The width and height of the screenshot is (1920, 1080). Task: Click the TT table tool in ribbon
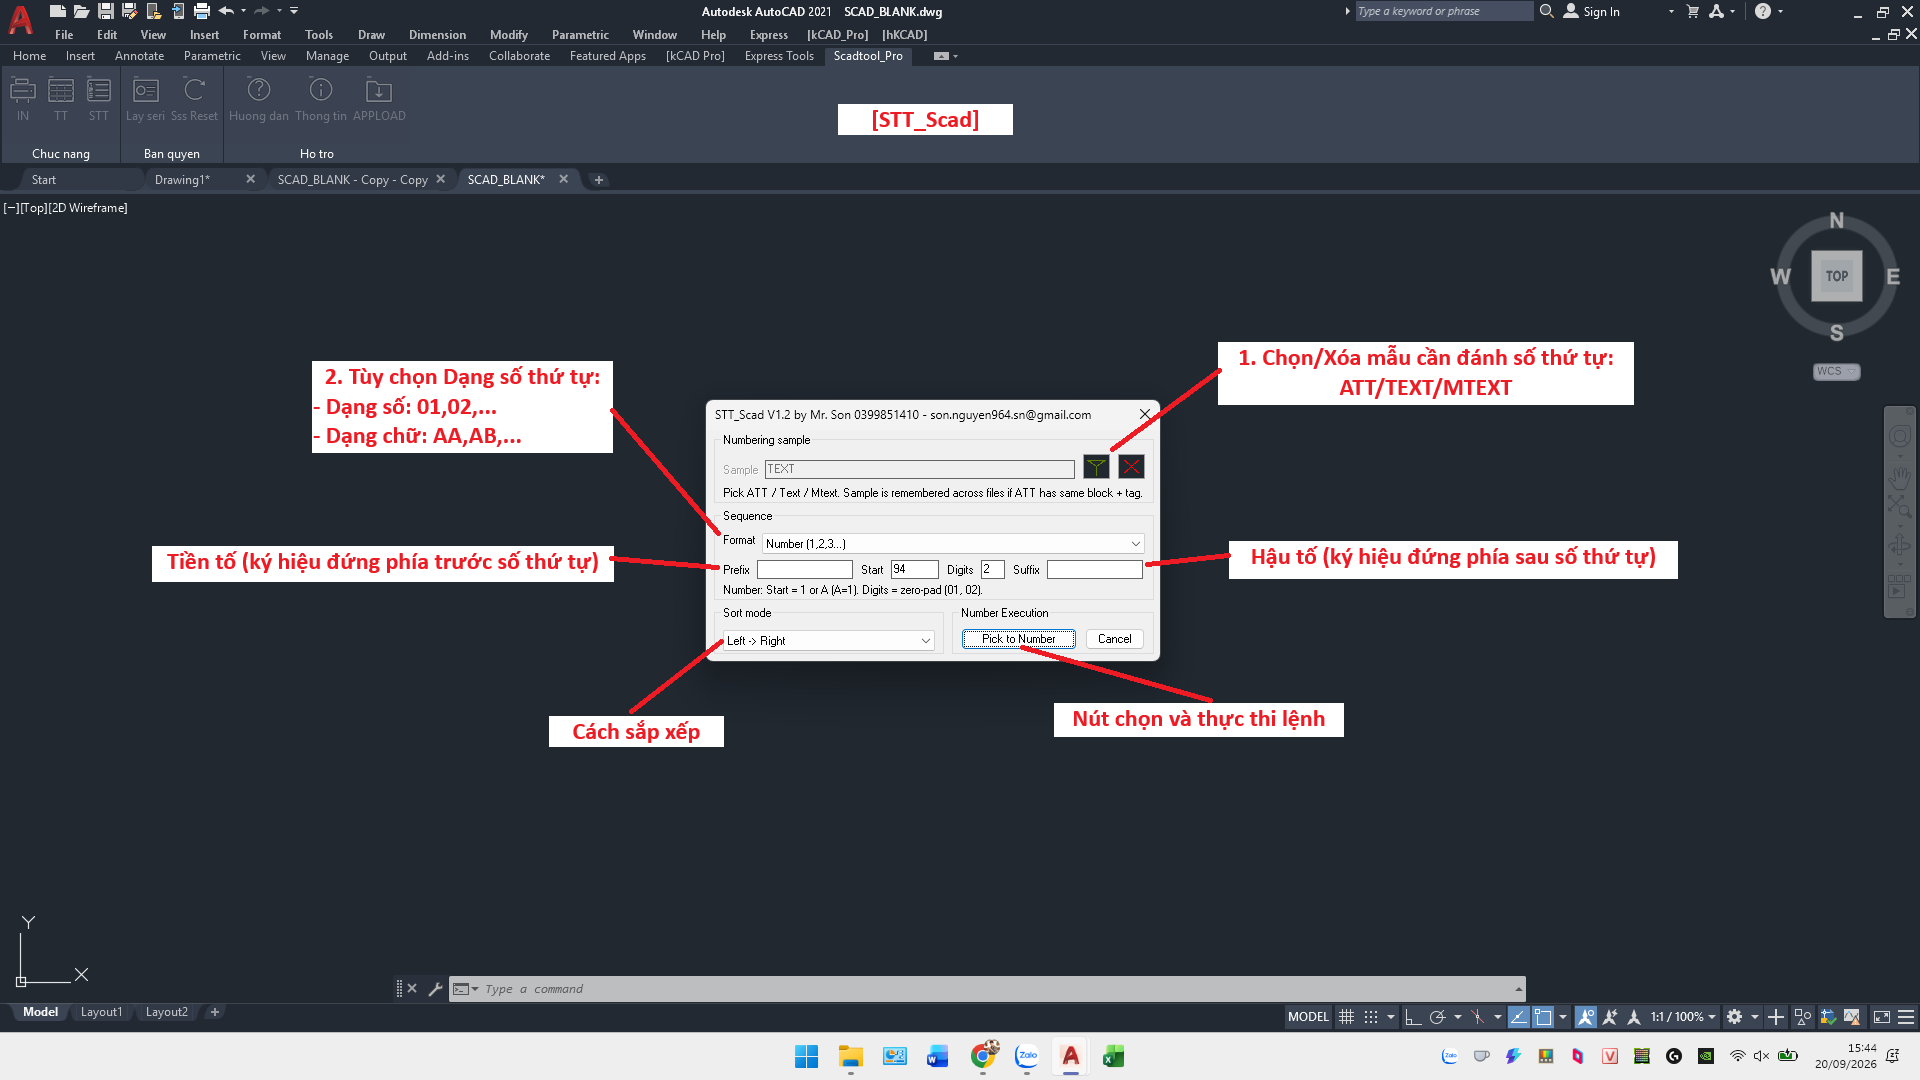pyautogui.click(x=61, y=99)
